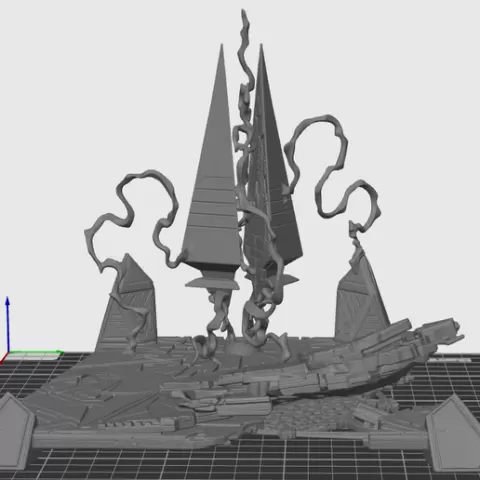Click the blue Z axis arrow
Viewport: 480px width, 480px height.
tap(7, 323)
